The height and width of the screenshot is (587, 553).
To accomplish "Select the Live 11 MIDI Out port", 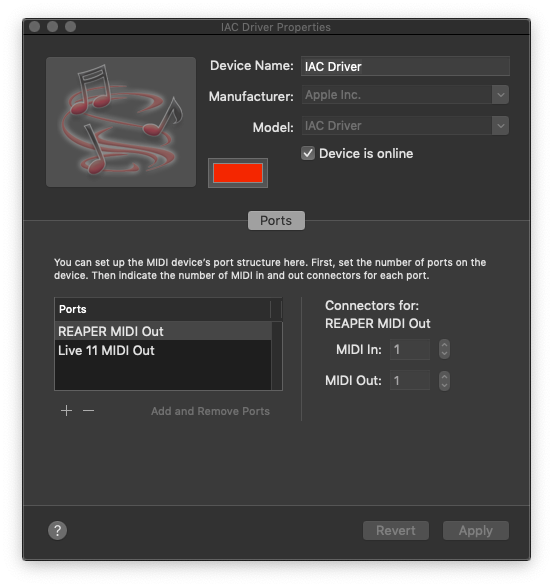I will point(163,350).
